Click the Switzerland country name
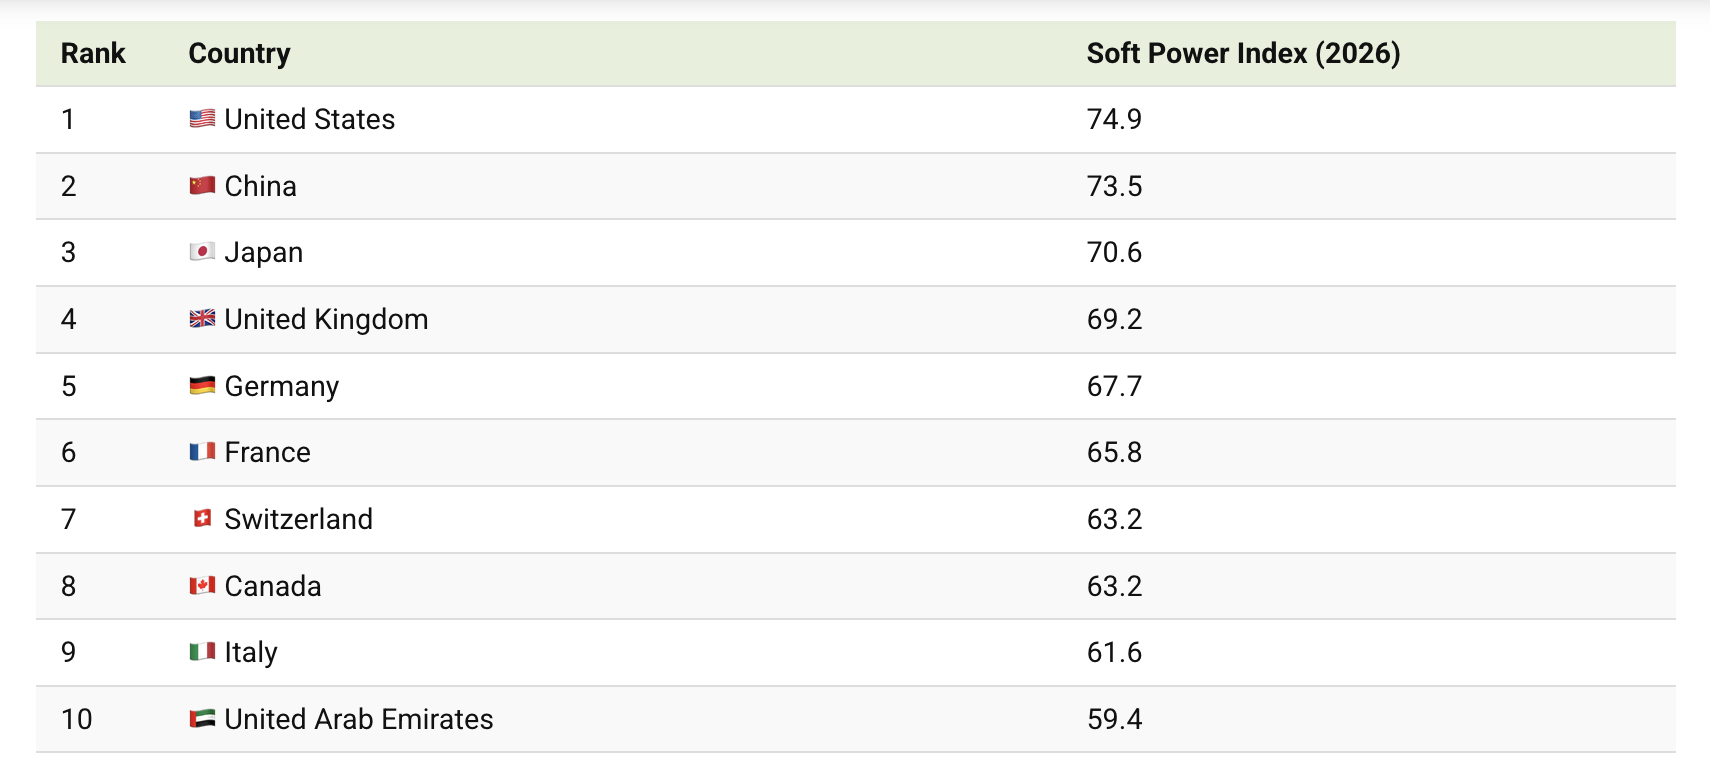 point(298,520)
